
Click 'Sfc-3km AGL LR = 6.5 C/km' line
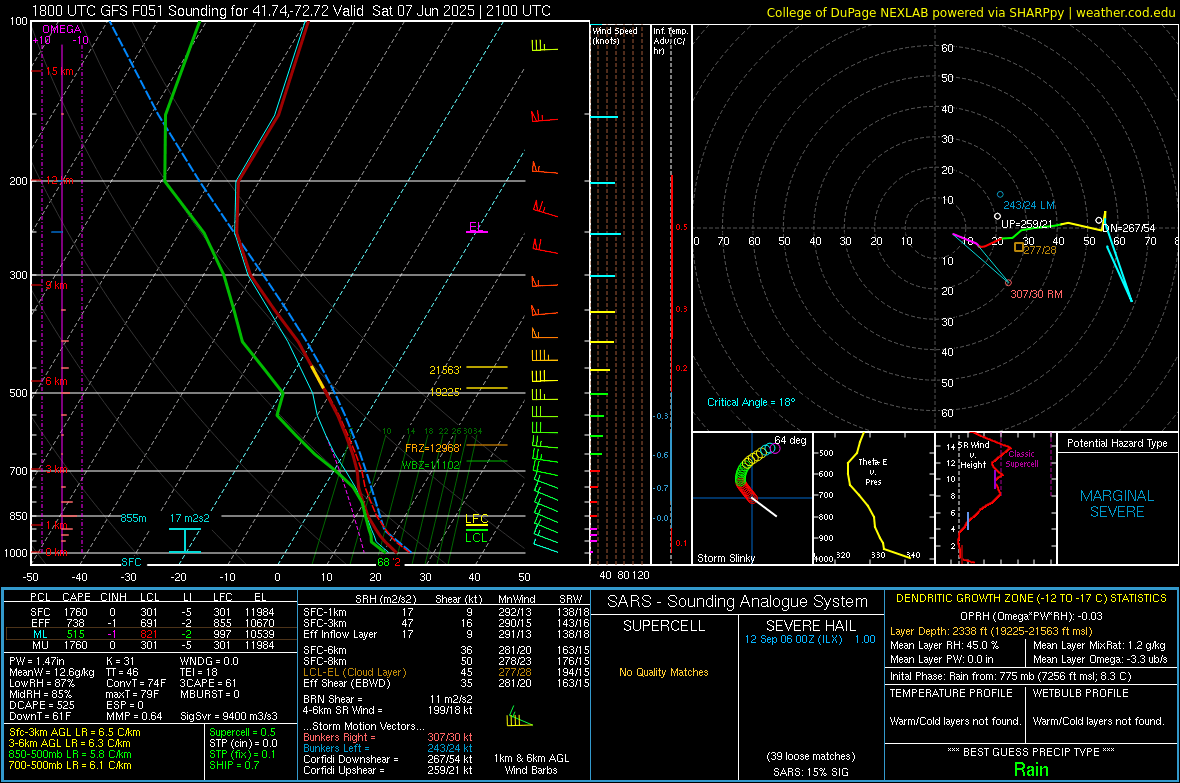point(75,733)
